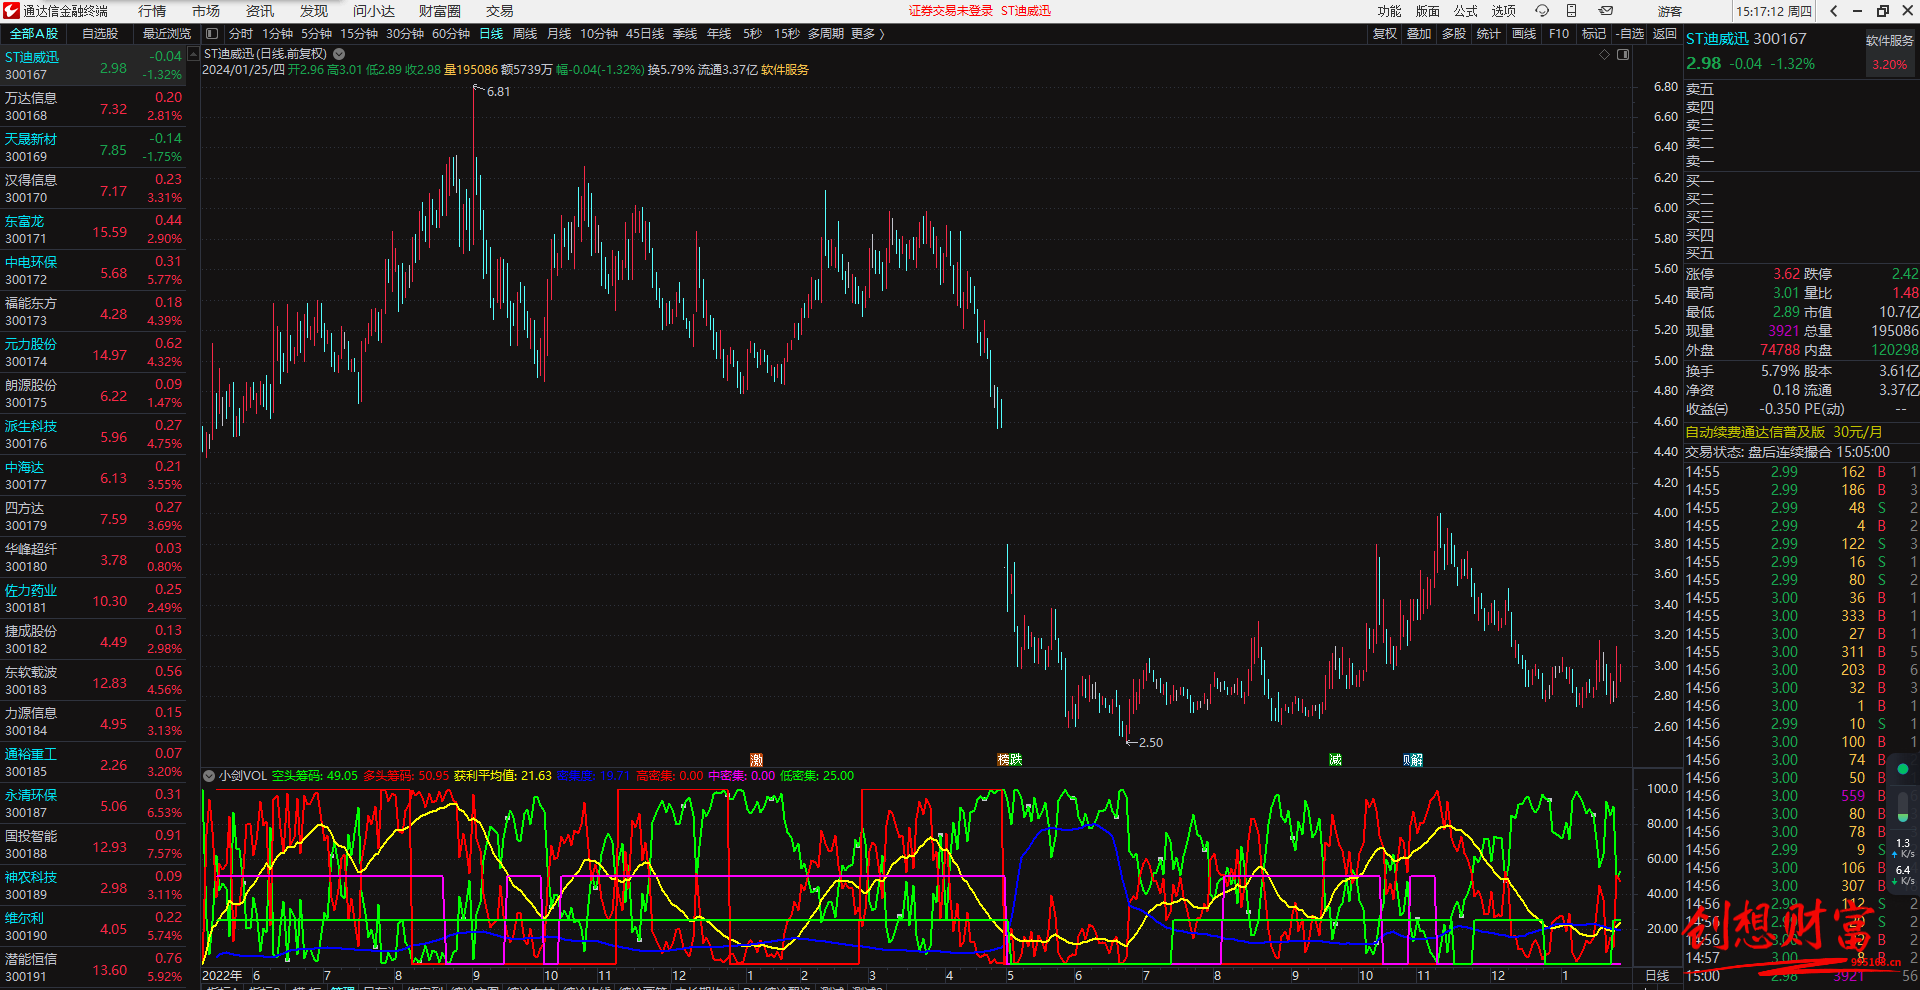The image size is (1920, 990).
Task: Open the 版面 menu
Action: tap(1428, 11)
